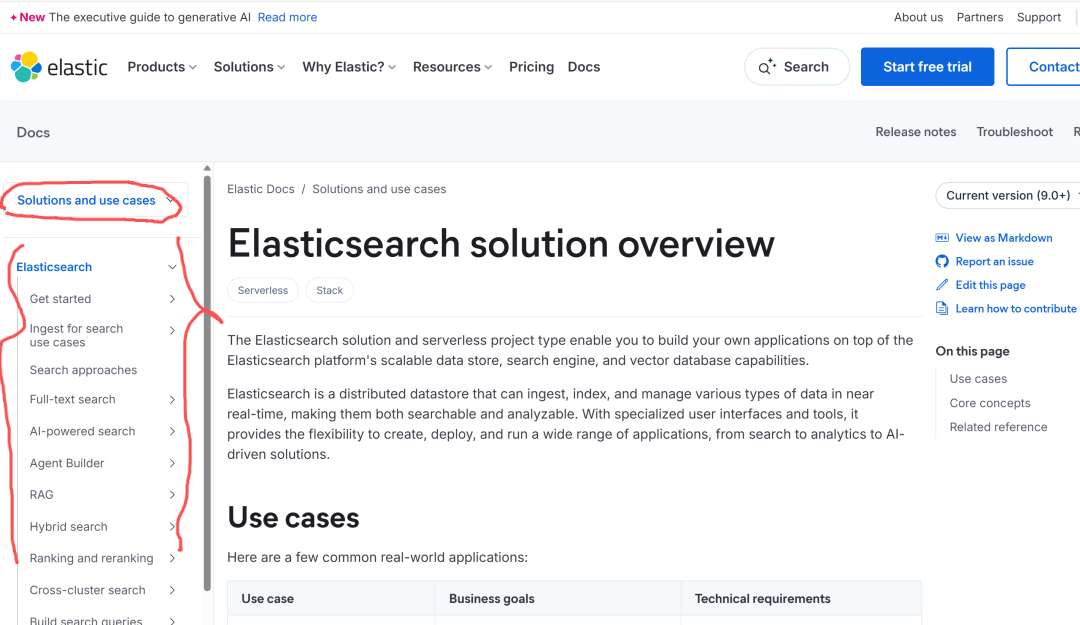Click the Contact button

coord(1043,67)
